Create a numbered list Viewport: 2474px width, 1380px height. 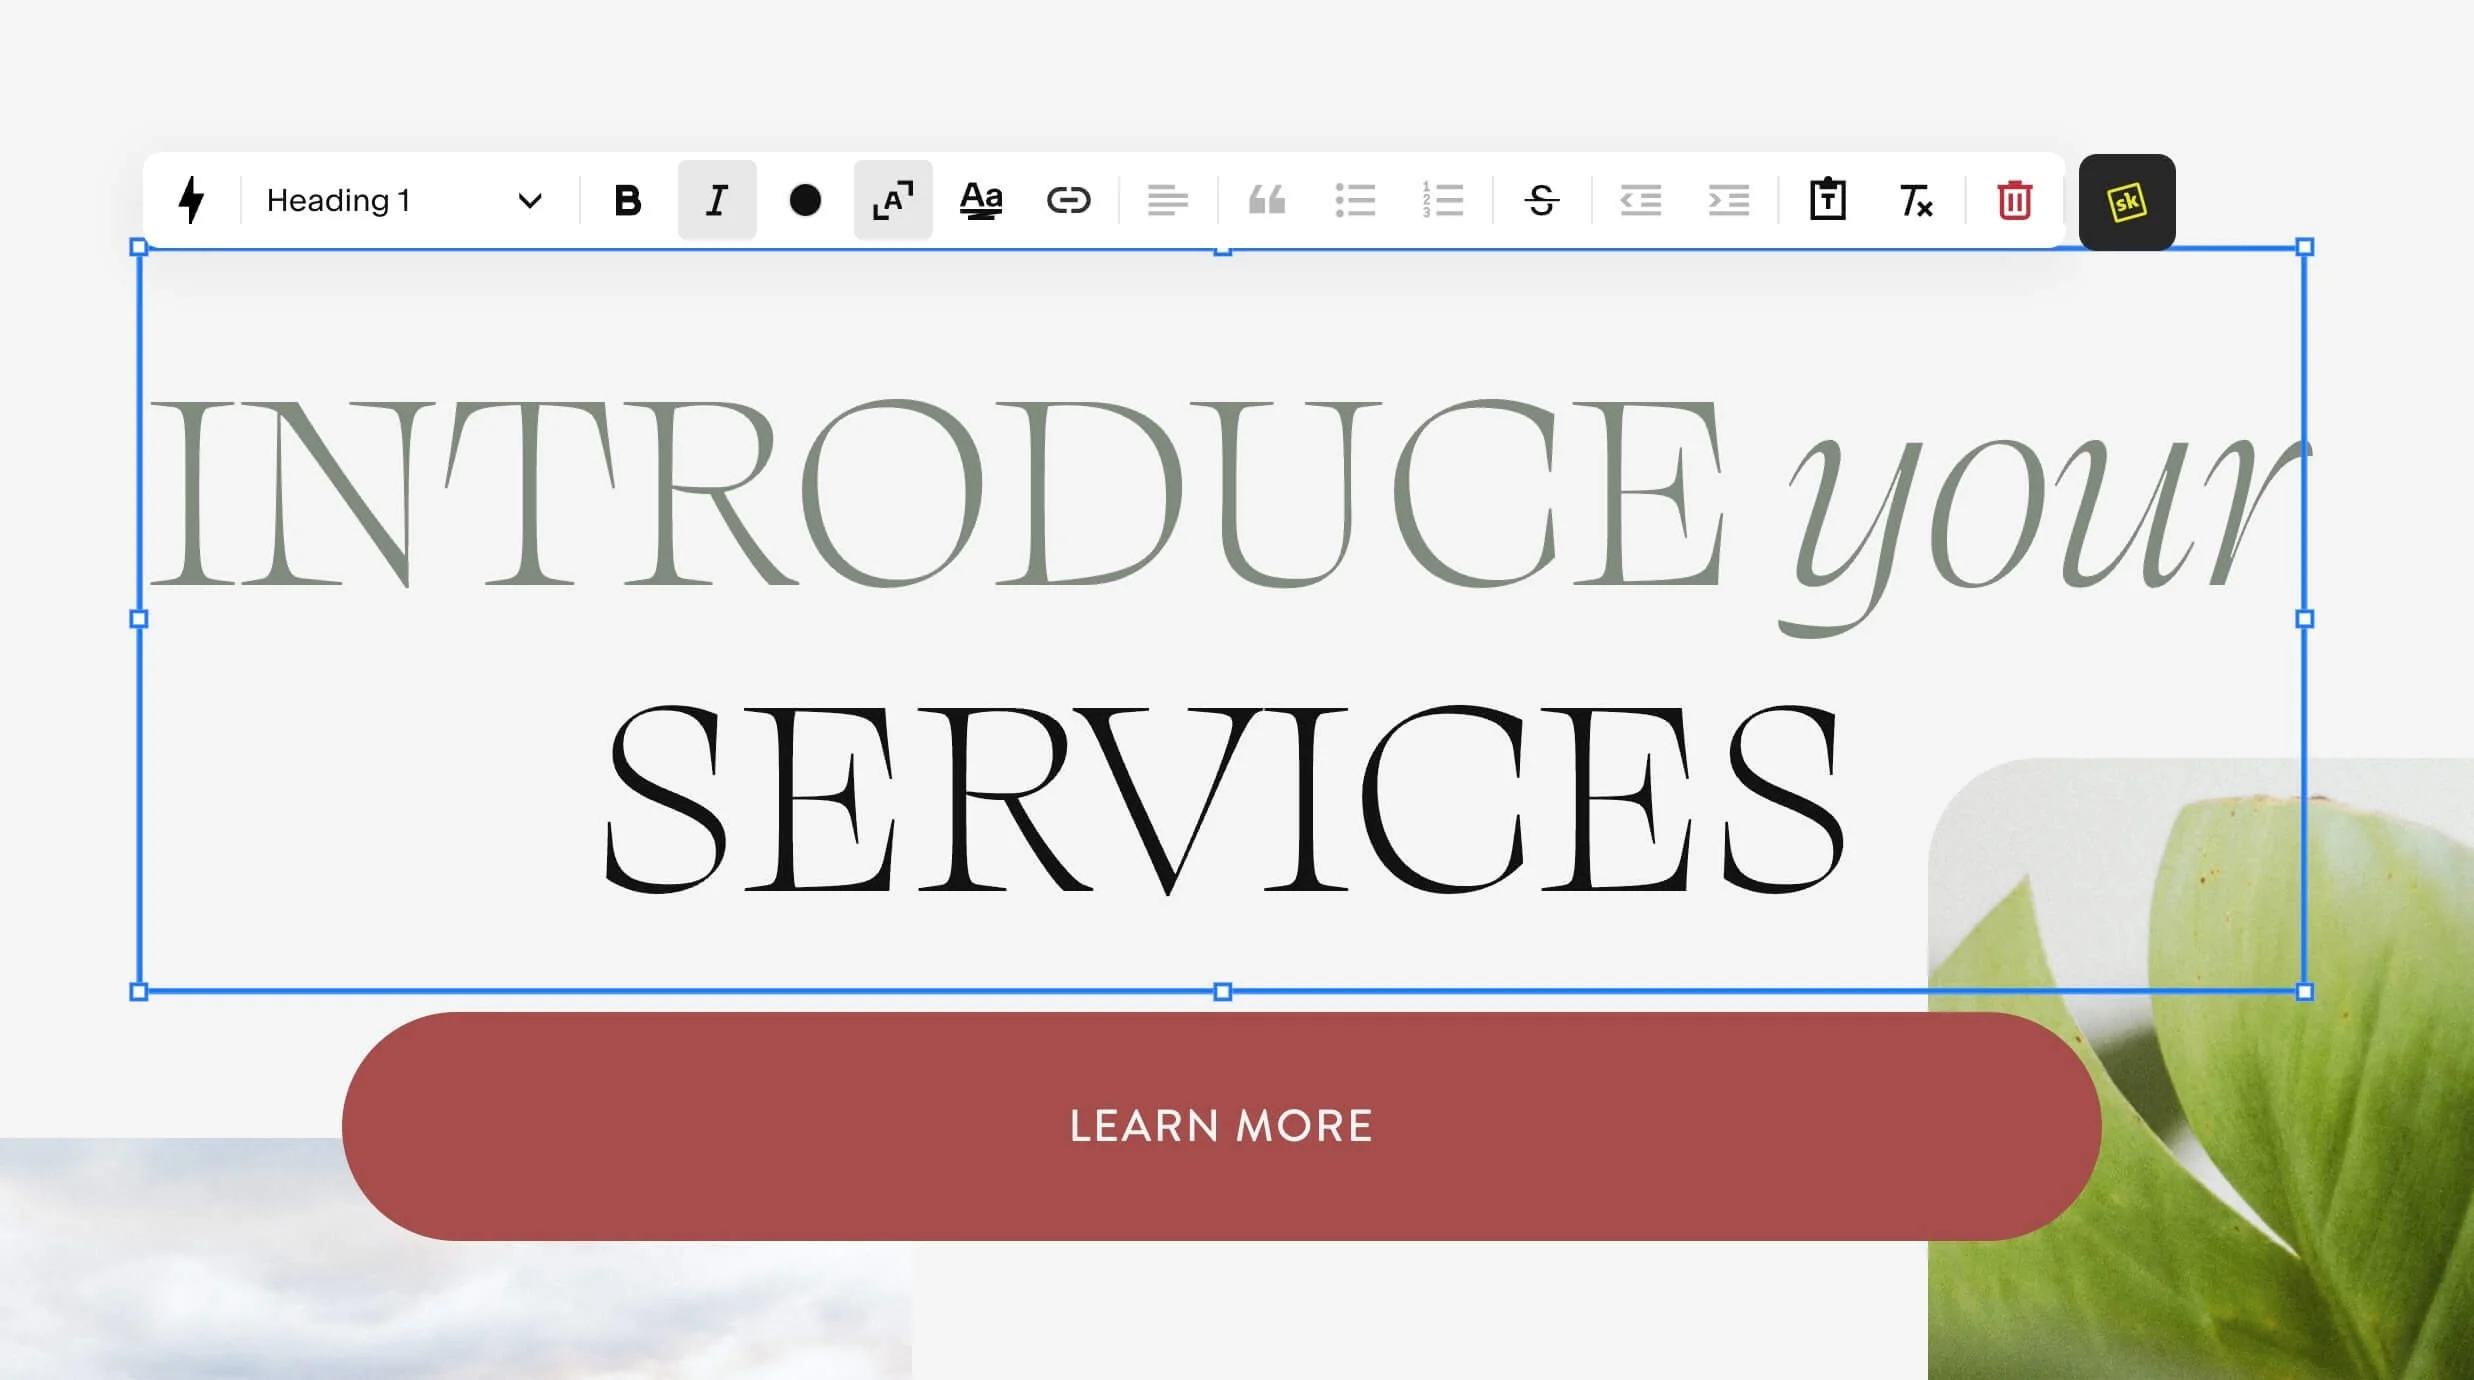coord(1442,201)
